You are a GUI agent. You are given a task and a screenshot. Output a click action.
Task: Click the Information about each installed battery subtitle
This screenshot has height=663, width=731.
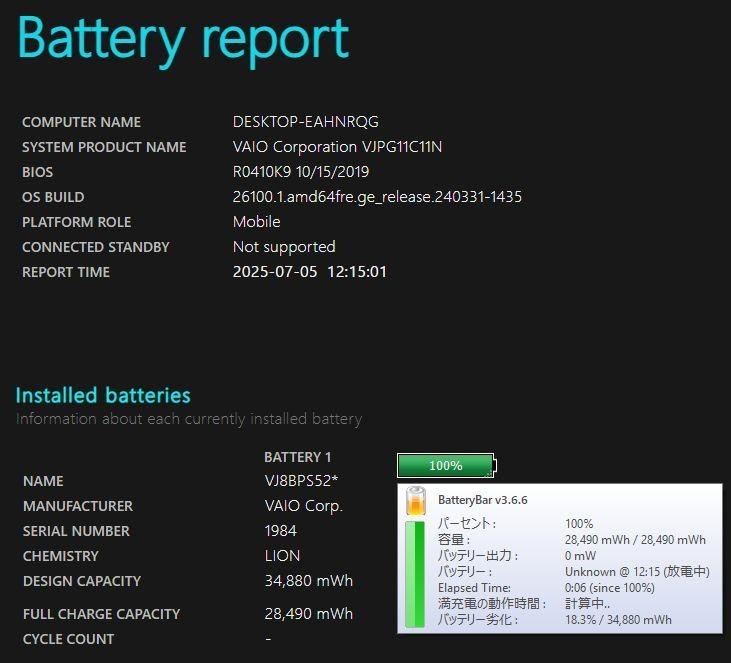click(189, 419)
